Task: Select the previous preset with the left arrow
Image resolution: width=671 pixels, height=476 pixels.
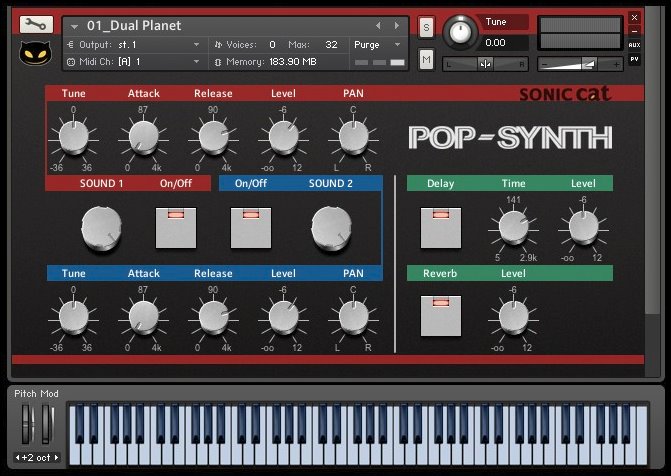Action: tap(378, 26)
